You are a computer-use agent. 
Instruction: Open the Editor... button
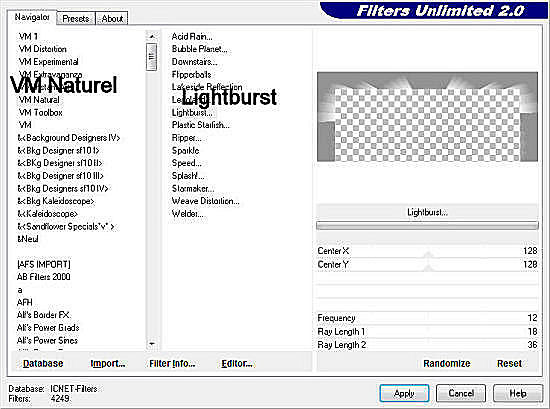click(x=237, y=363)
